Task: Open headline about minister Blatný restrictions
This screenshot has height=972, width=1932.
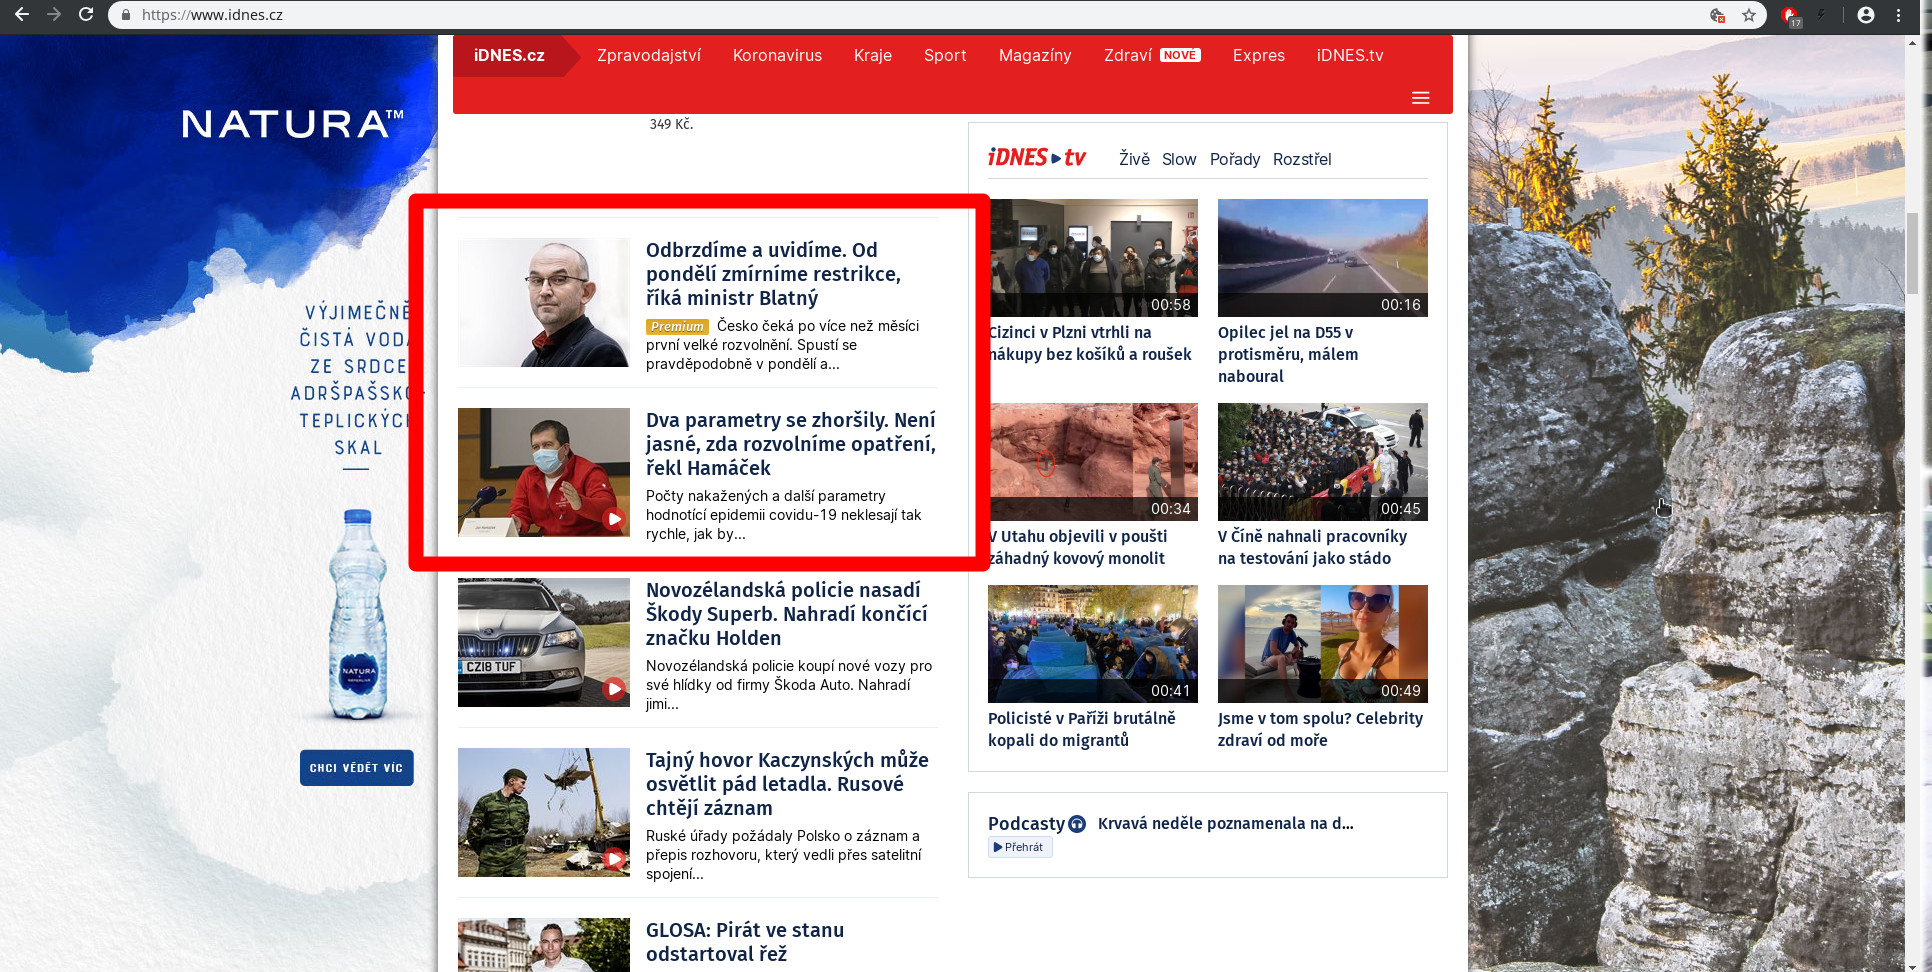Action: coord(773,274)
